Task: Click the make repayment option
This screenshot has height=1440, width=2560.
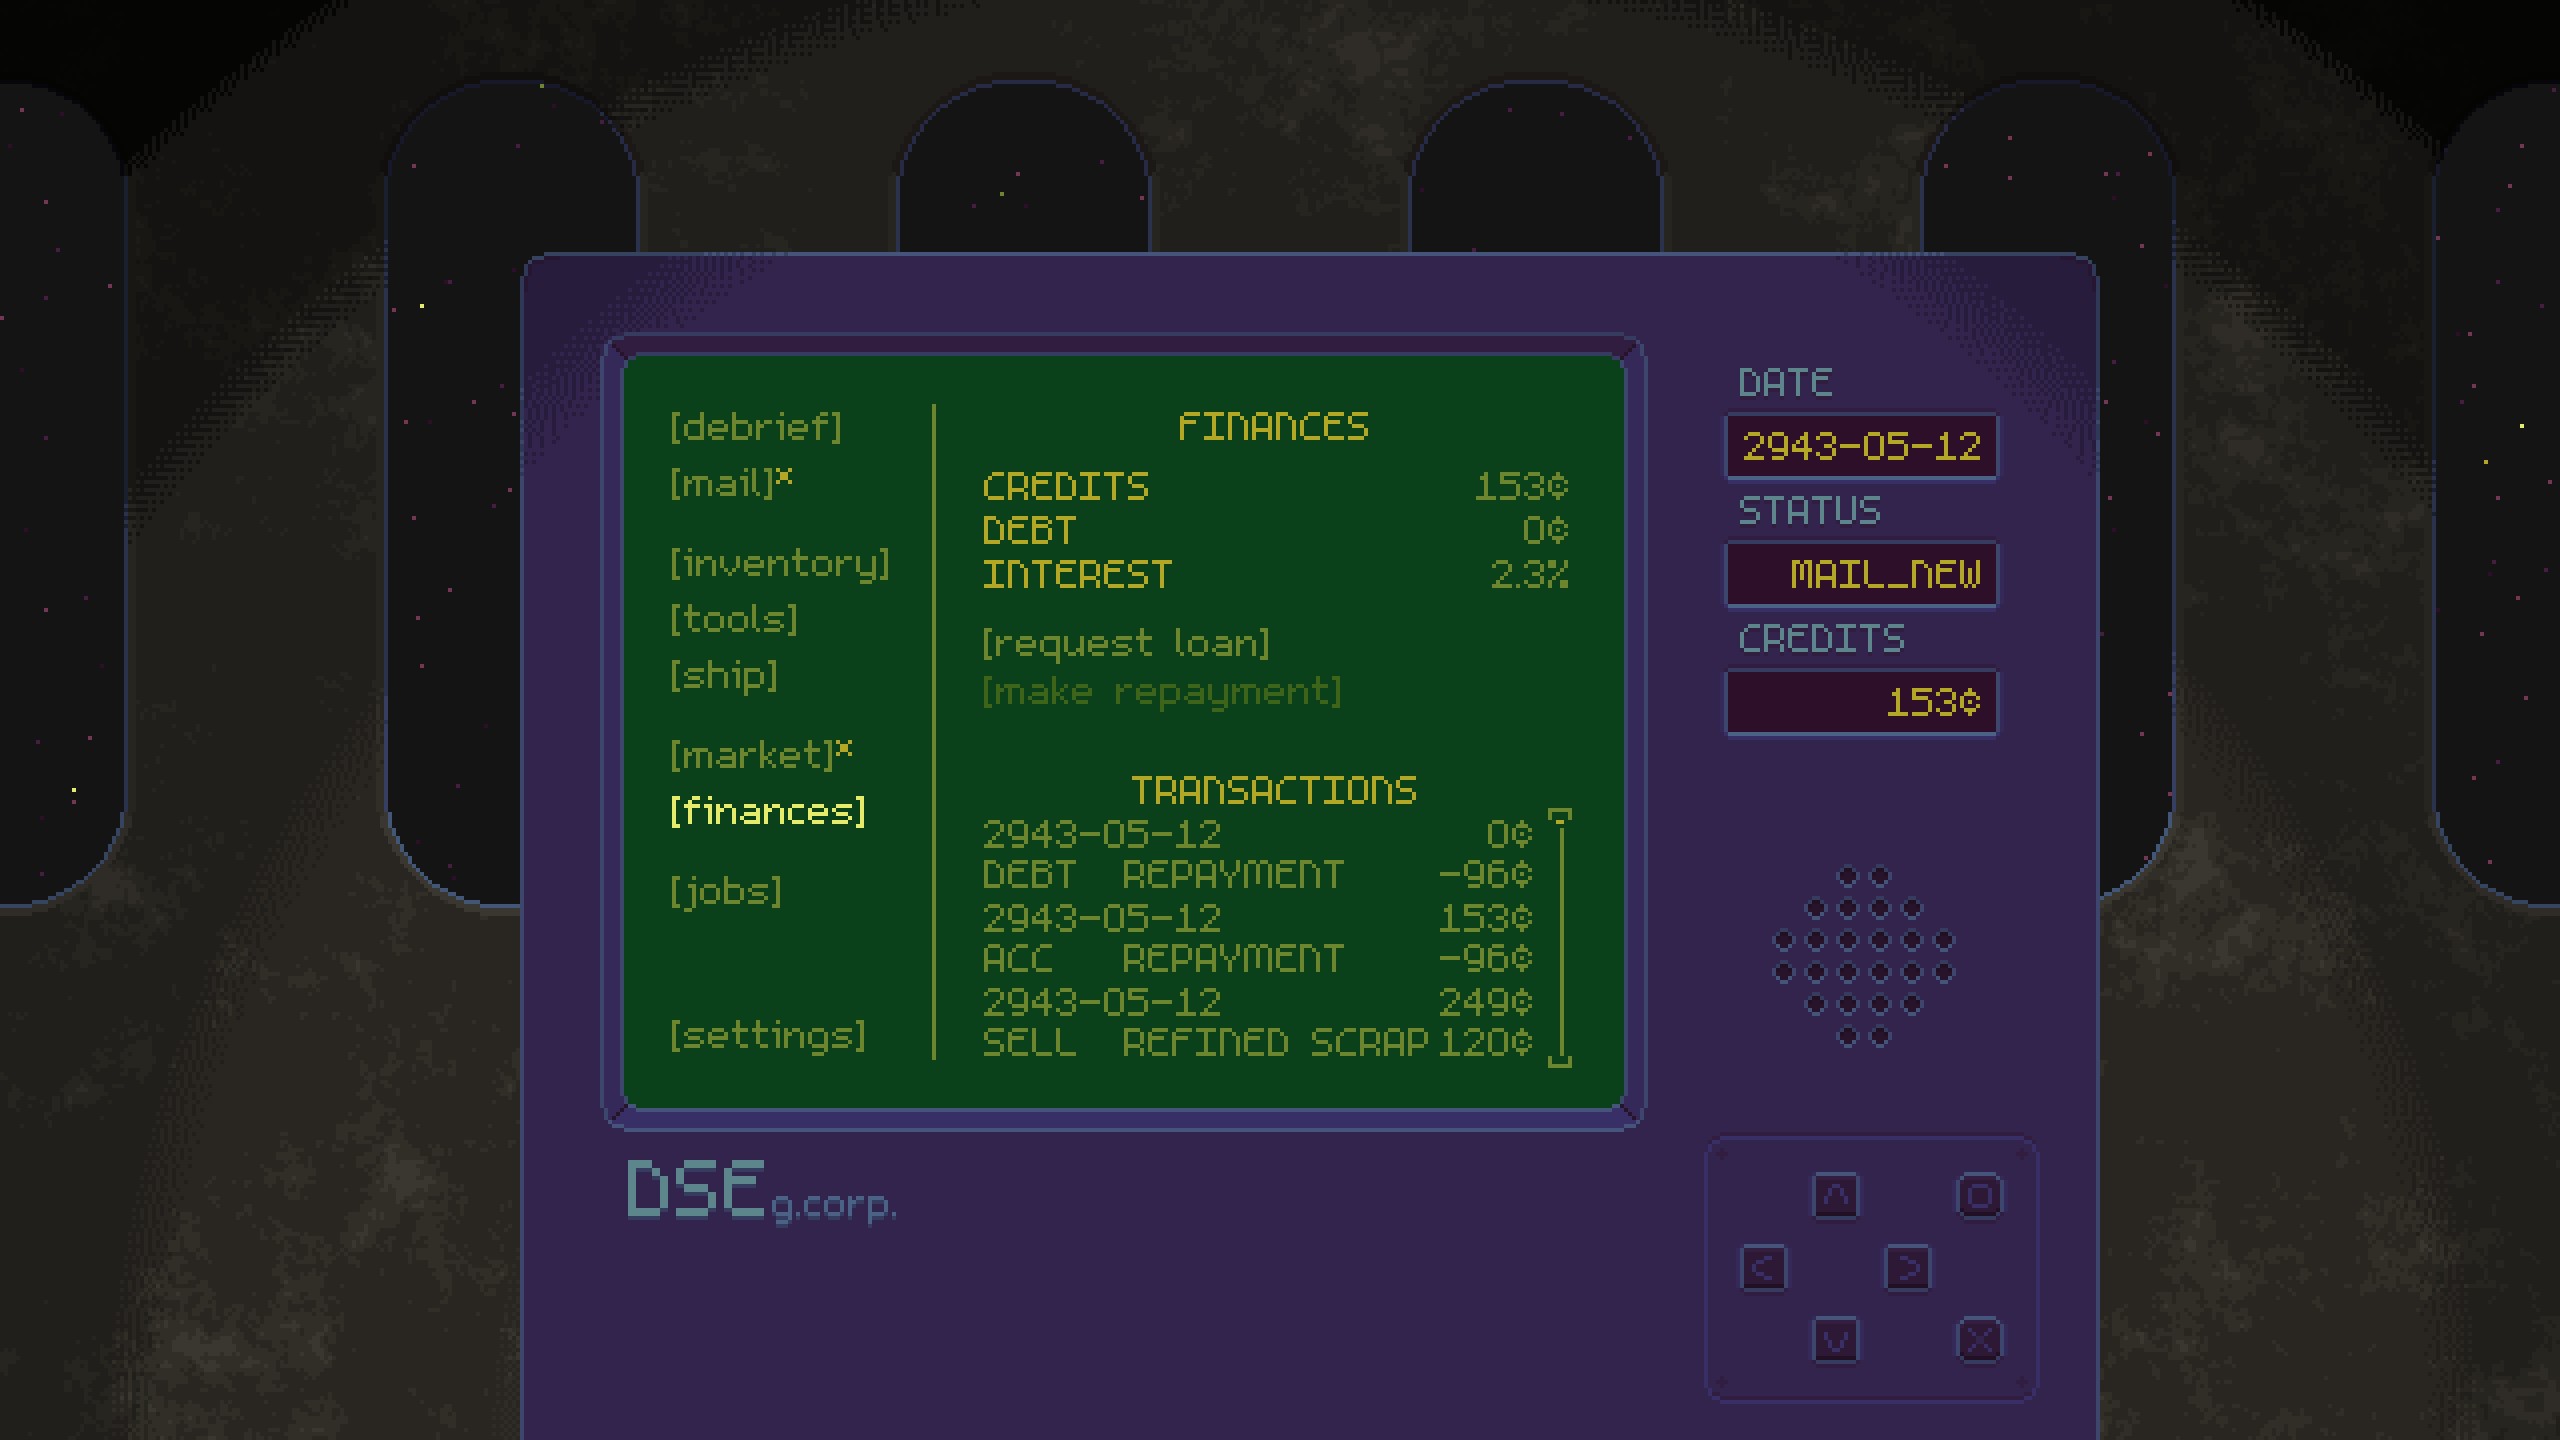Action: (1162, 691)
